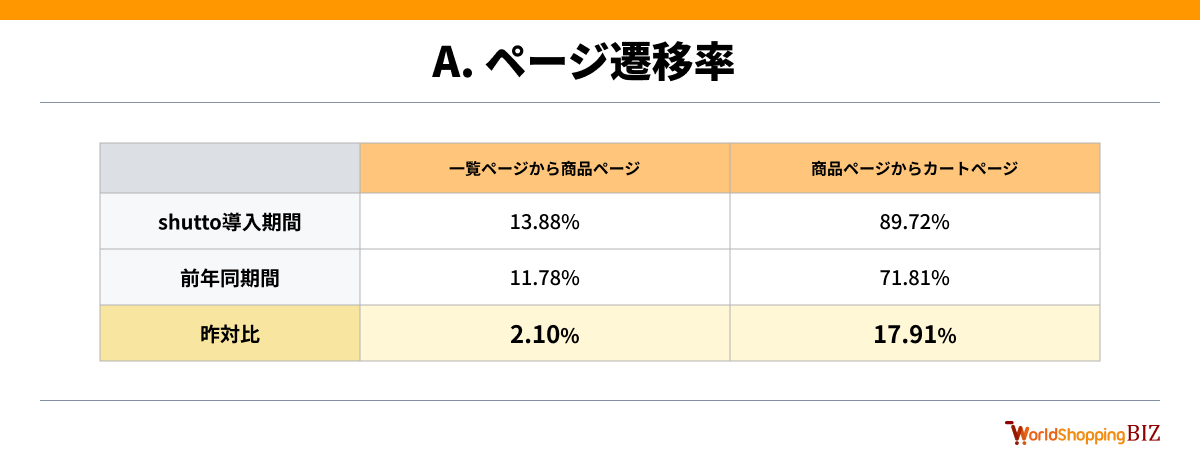Click the 13.88% cell

coord(545,221)
